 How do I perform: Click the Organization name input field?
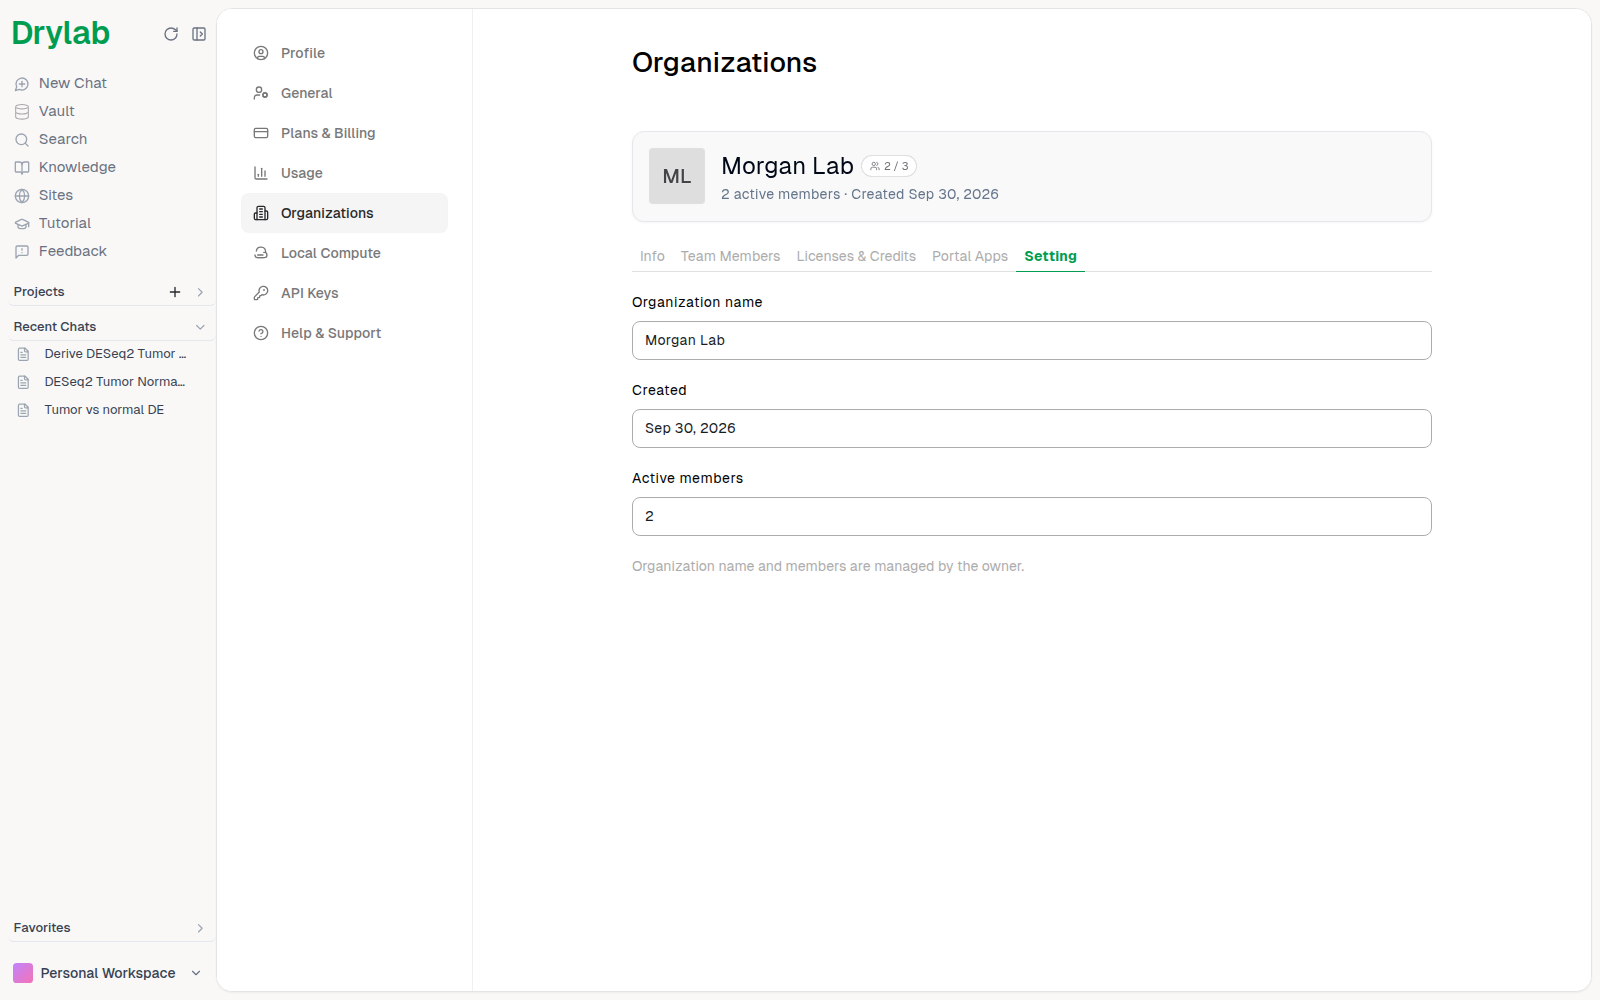pyautogui.click(x=1032, y=340)
